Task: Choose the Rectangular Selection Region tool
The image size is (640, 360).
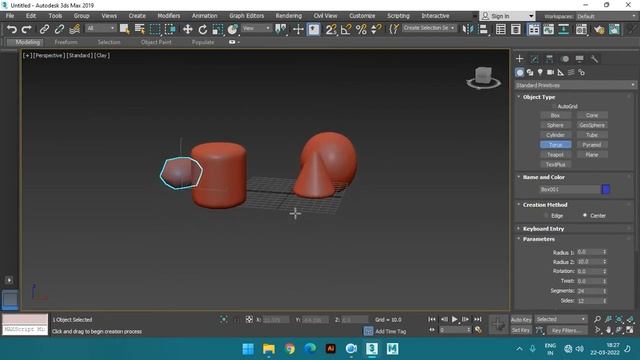Action: (x=155, y=29)
